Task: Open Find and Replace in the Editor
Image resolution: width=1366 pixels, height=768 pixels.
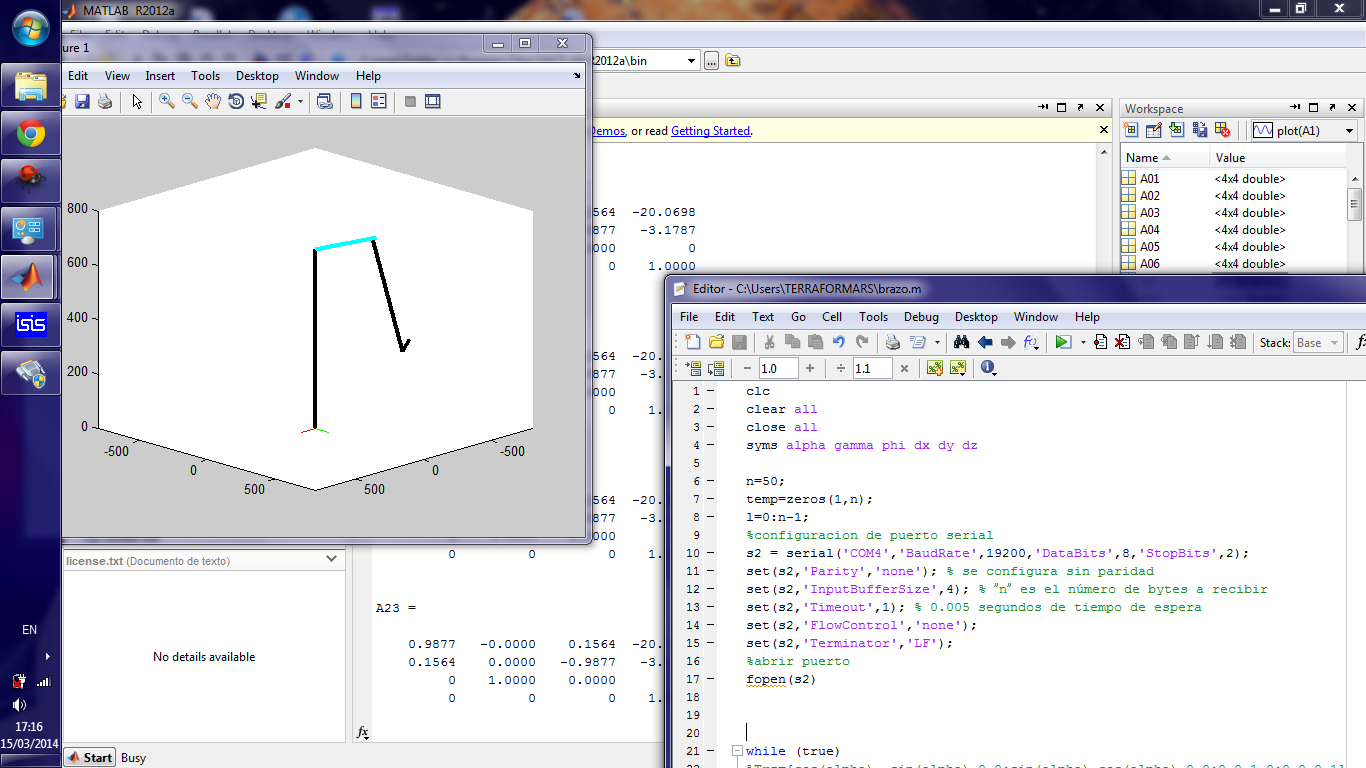Action: click(960, 342)
